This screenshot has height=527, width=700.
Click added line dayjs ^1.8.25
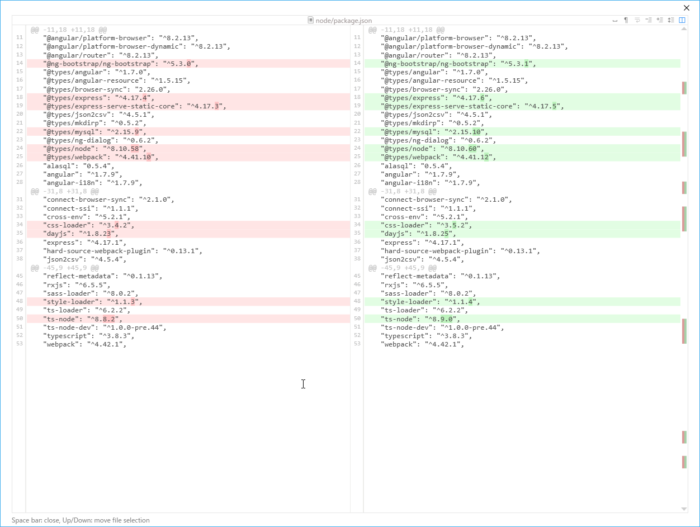tap(522, 234)
